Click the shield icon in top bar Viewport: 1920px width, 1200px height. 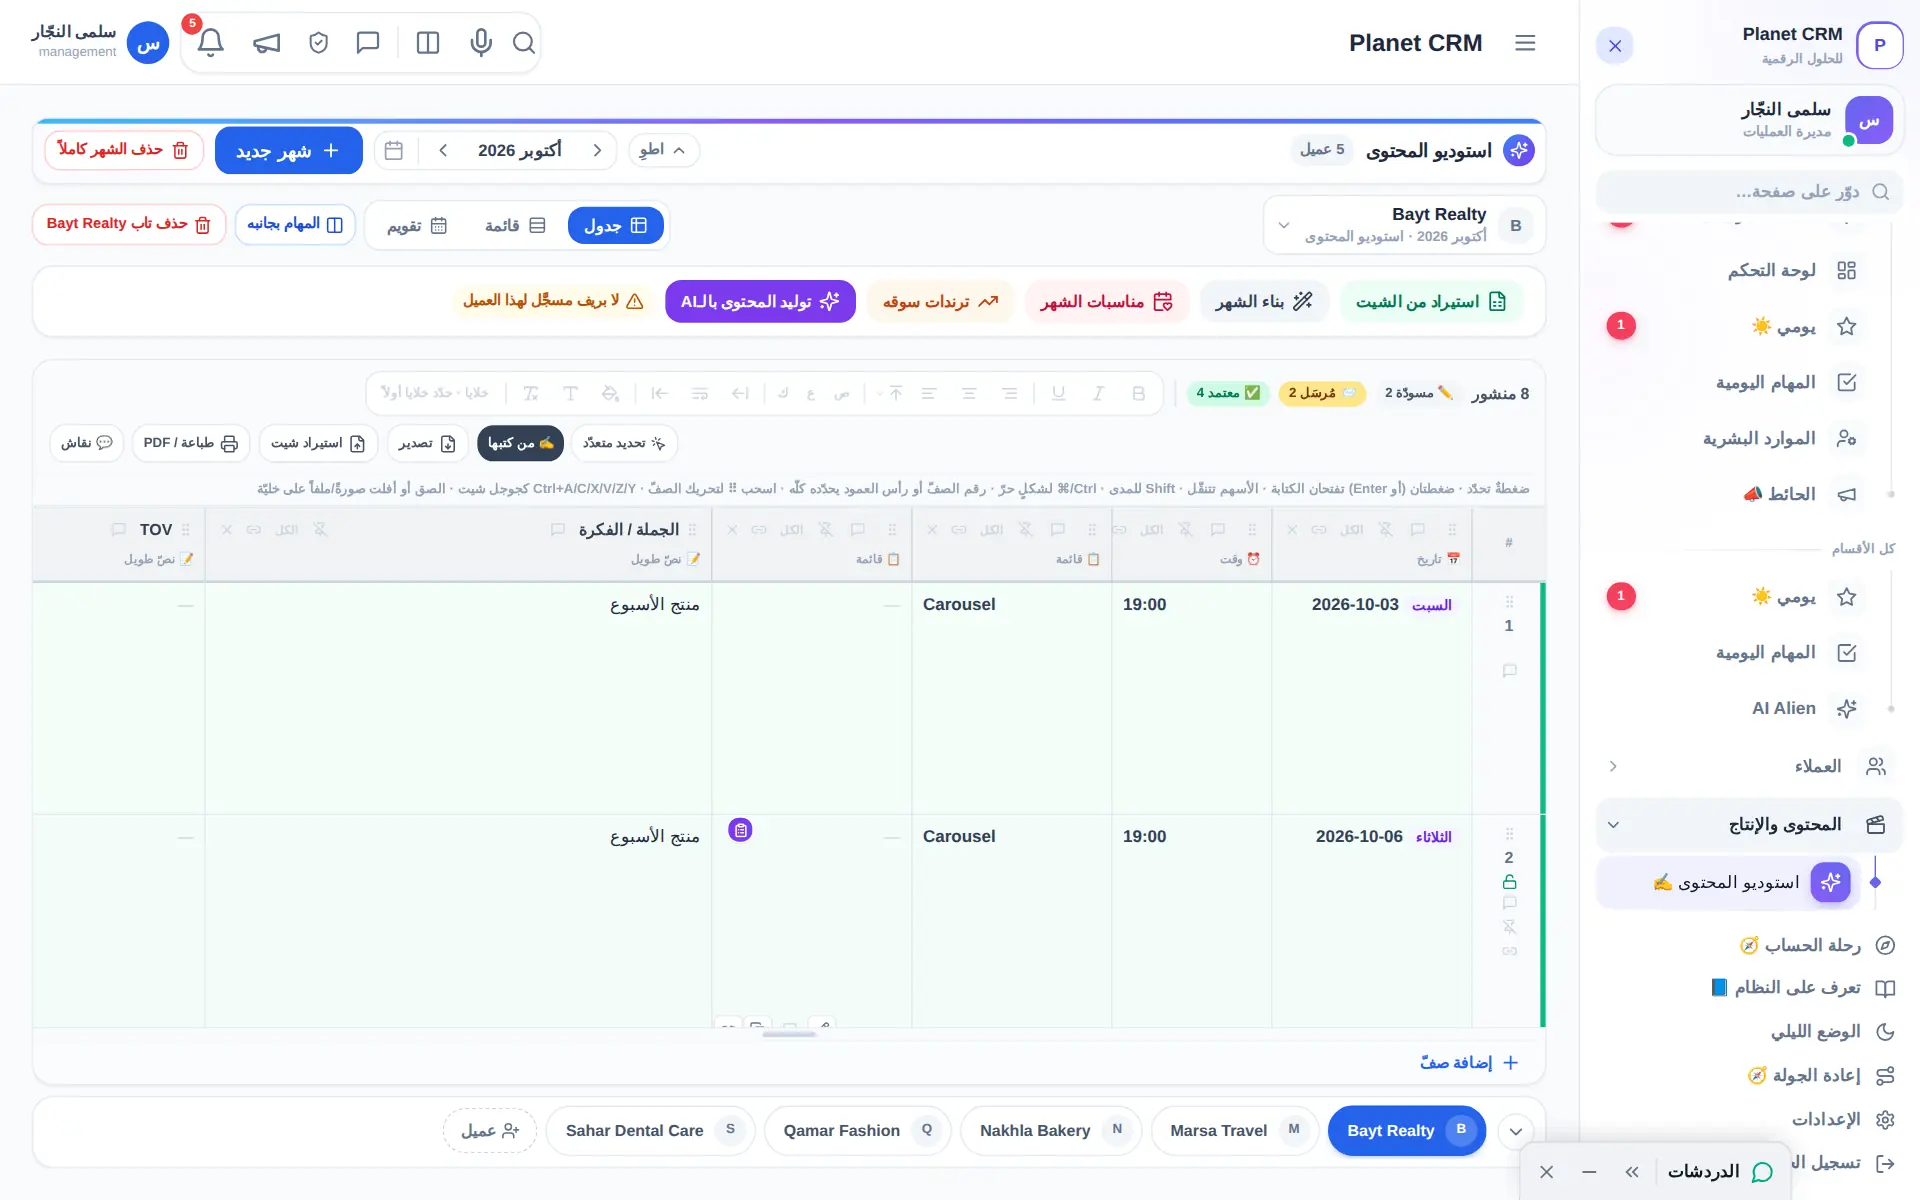(x=318, y=43)
